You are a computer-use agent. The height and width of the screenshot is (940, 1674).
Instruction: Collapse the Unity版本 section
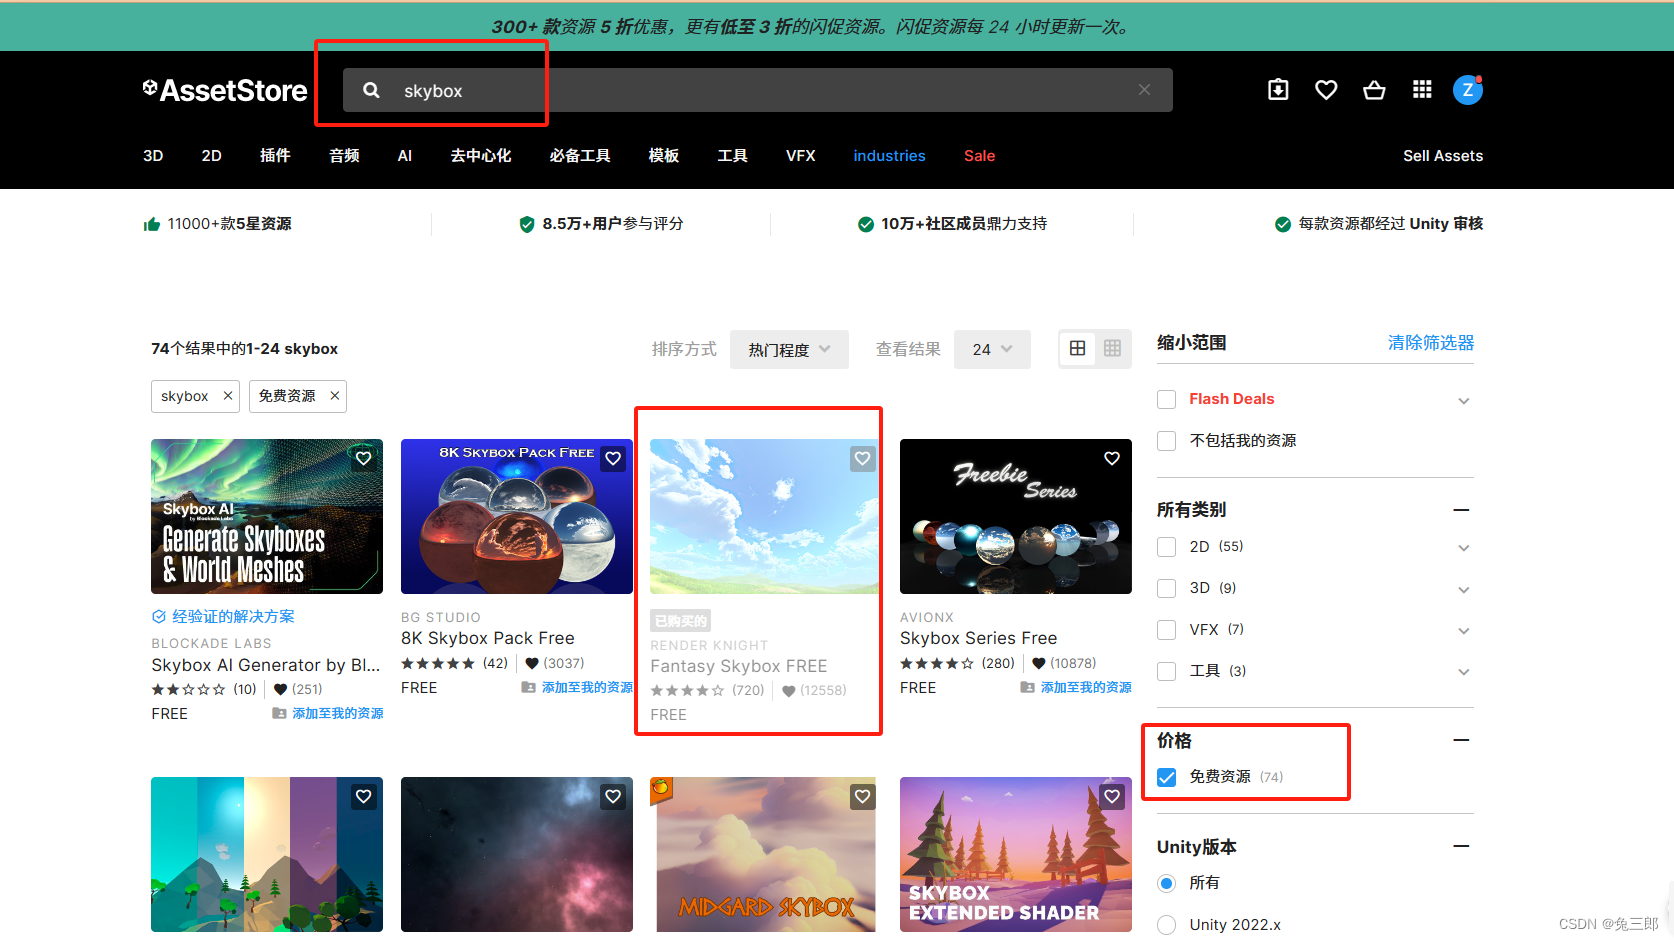pyautogui.click(x=1461, y=846)
